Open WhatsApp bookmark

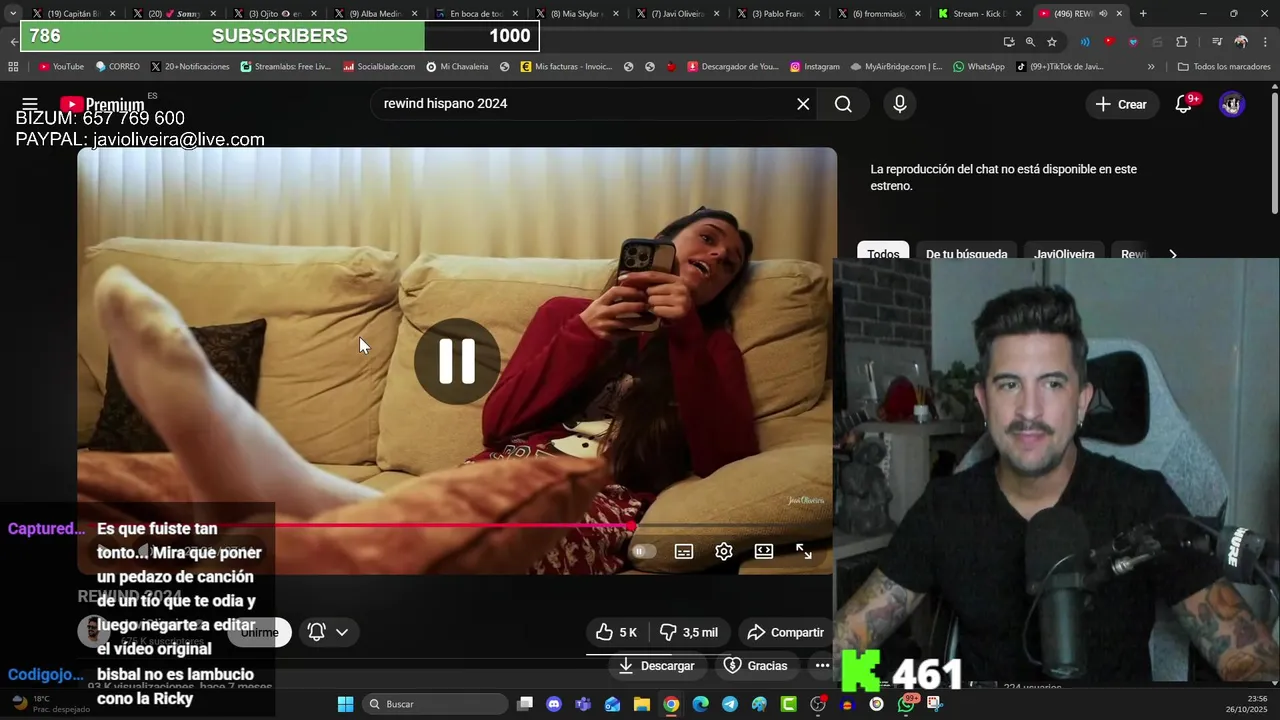(x=979, y=67)
